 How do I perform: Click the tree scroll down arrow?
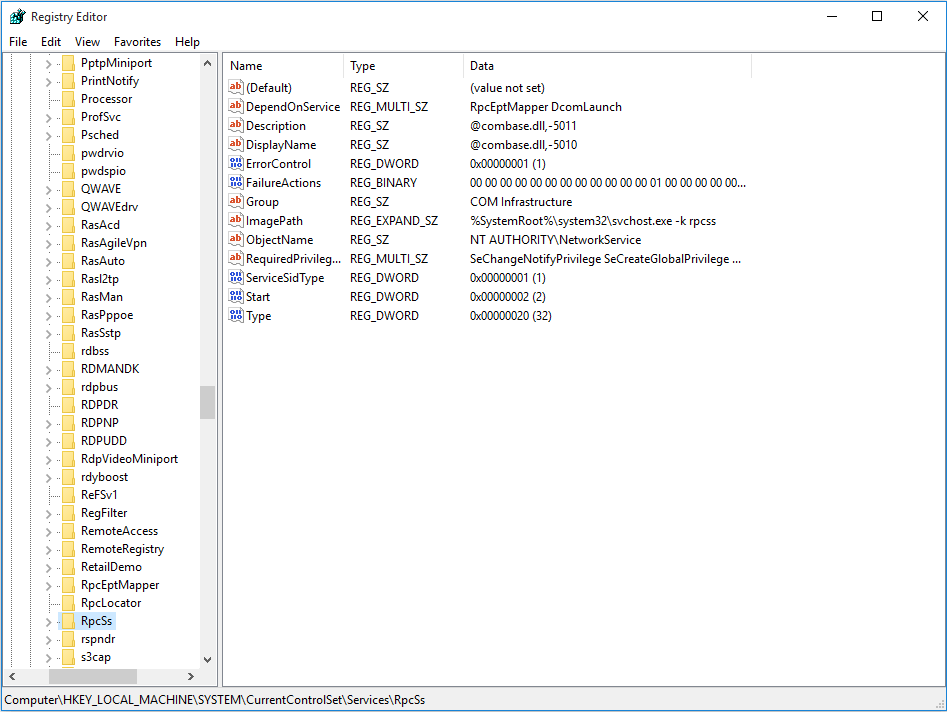tap(207, 659)
